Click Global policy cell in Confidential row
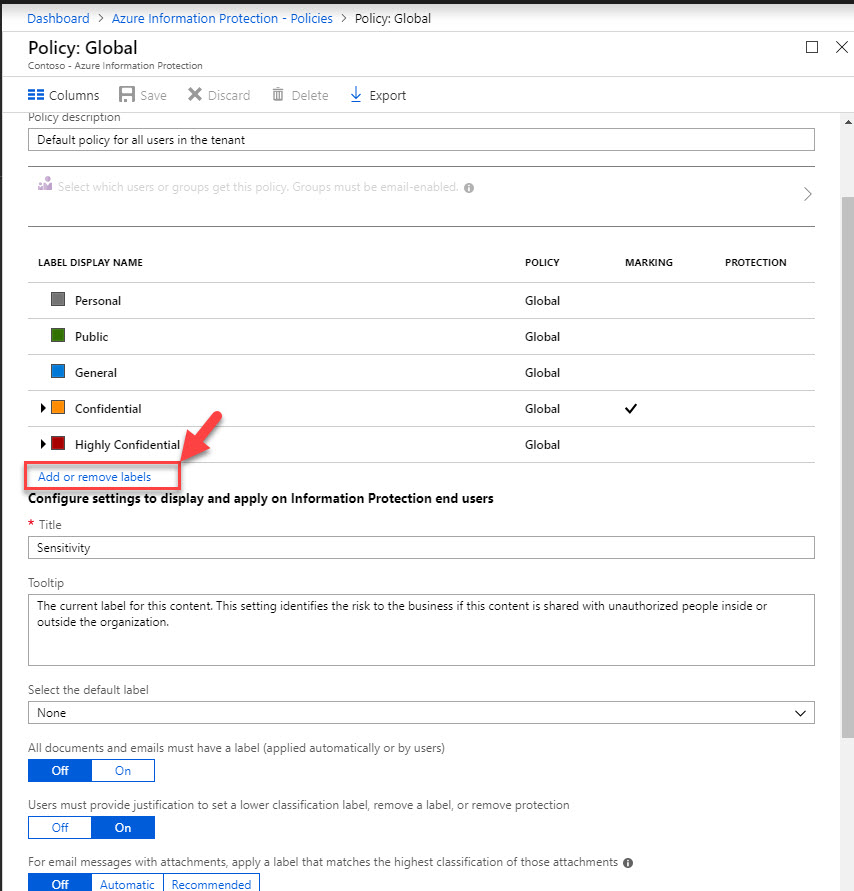Viewport: 854px width, 891px height. (542, 409)
